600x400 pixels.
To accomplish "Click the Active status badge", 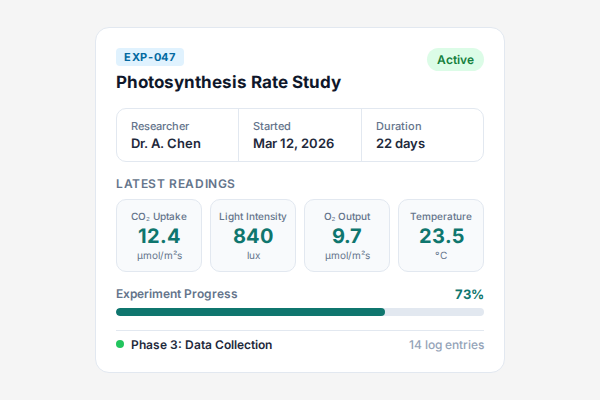I will click(x=455, y=60).
